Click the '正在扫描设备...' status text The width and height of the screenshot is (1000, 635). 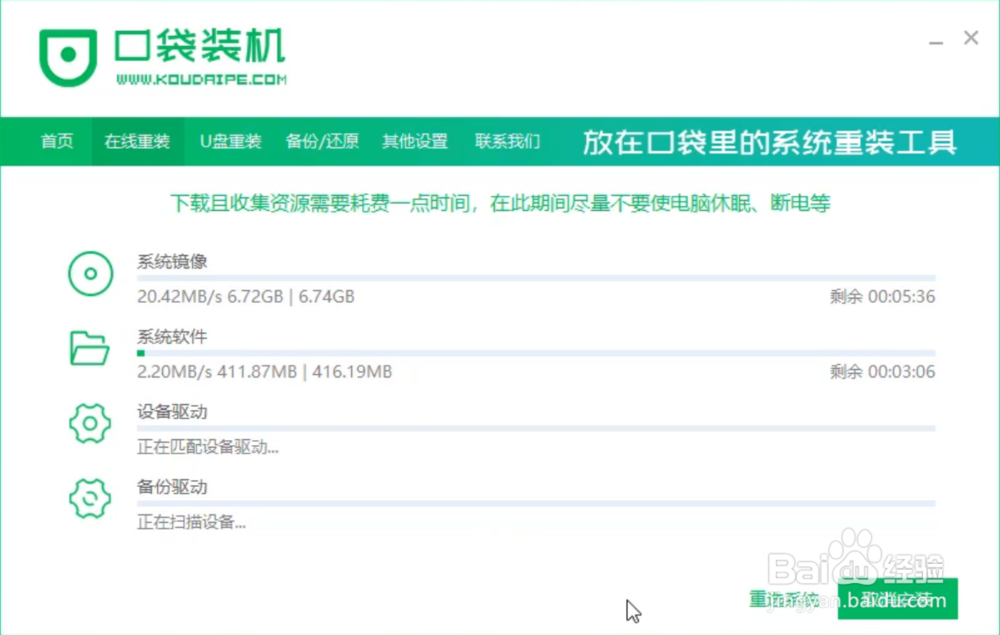coord(191,522)
